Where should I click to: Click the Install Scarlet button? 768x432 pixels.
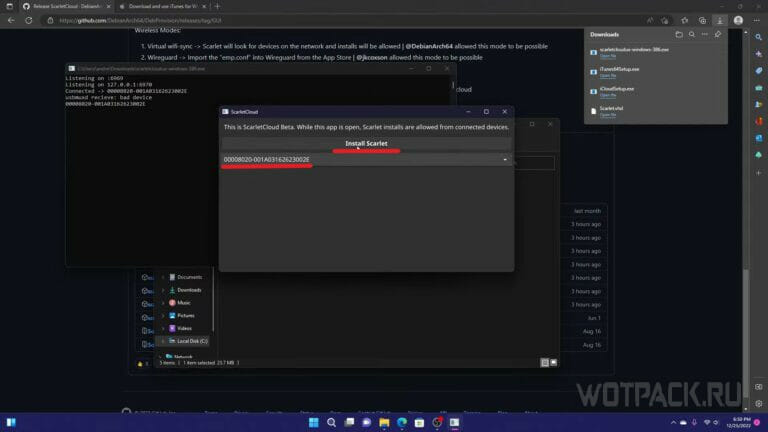click(x=366, y=143)
